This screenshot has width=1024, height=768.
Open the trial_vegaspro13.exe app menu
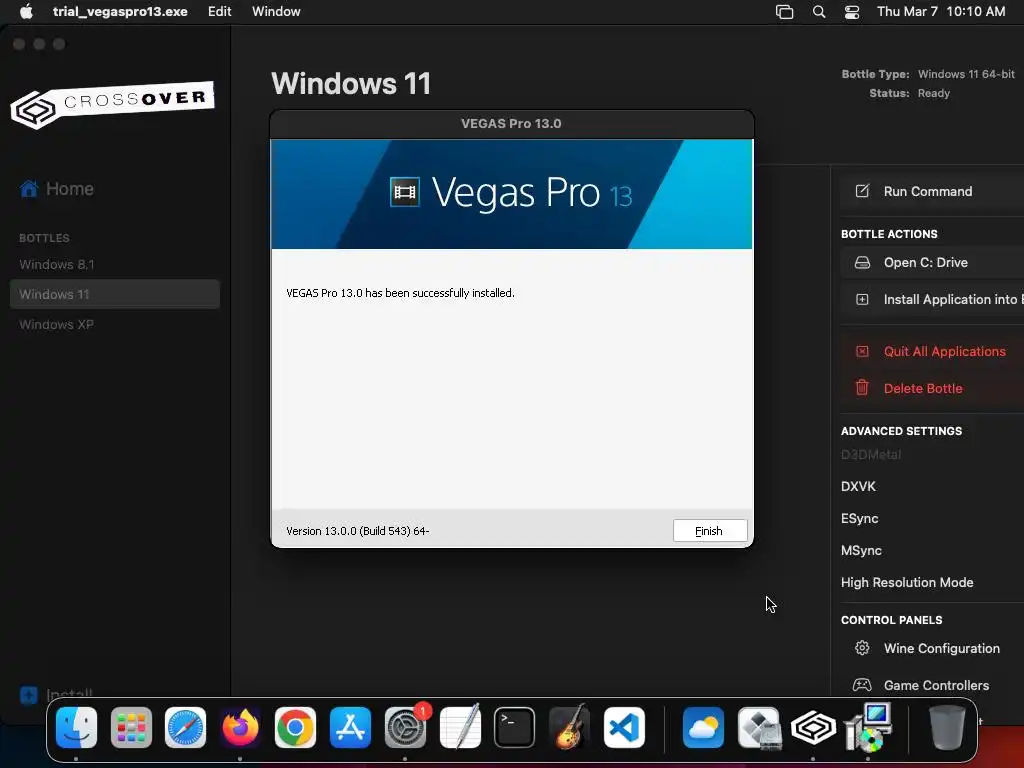[x=120, y=12]
